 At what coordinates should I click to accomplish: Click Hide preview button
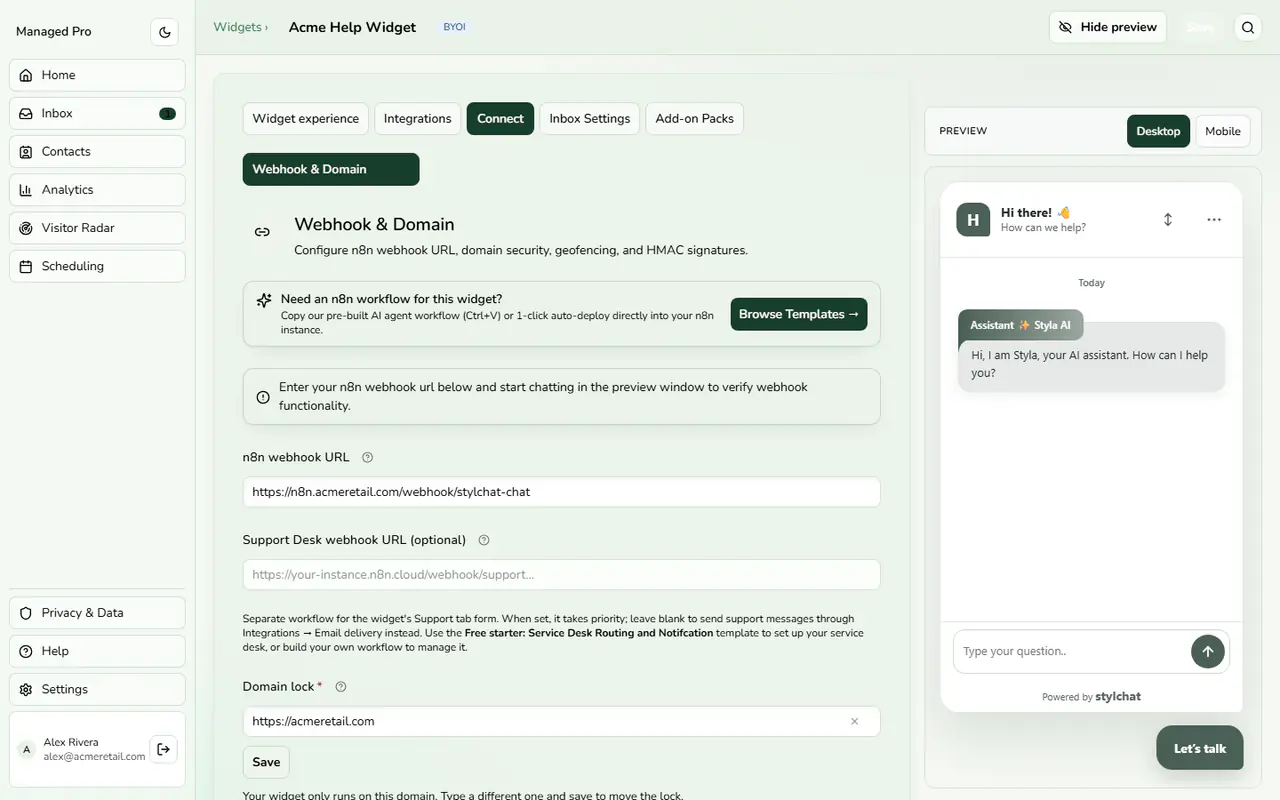tap(1108, 27)
